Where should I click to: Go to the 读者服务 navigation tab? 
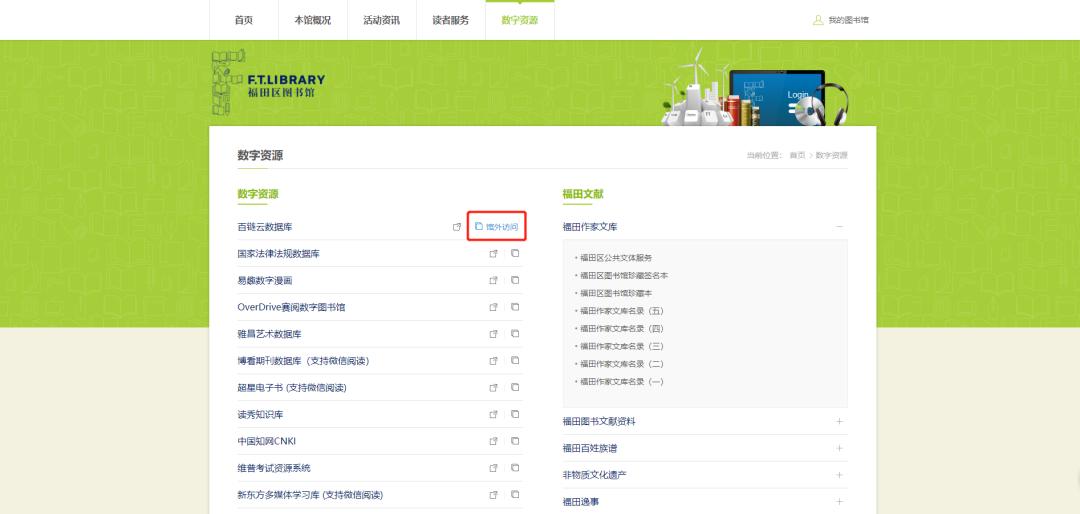tap(450, 20)
